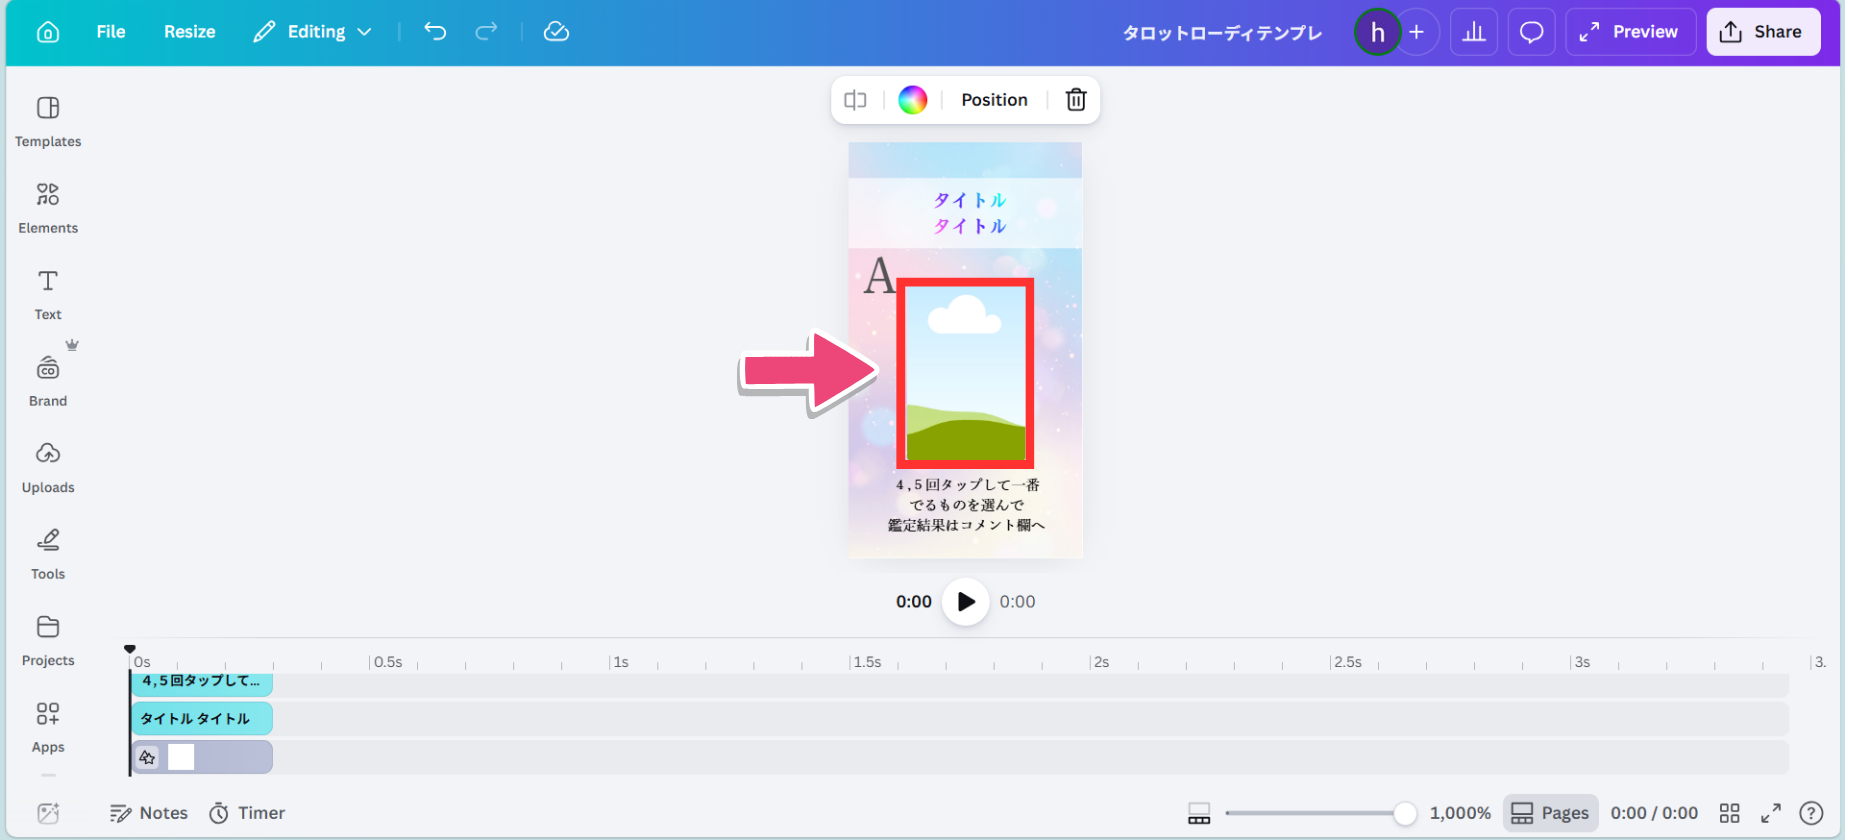Viewport: 1849px width, 840px height.
Task: Open the Elements panel
Action: tap(48, 208)
